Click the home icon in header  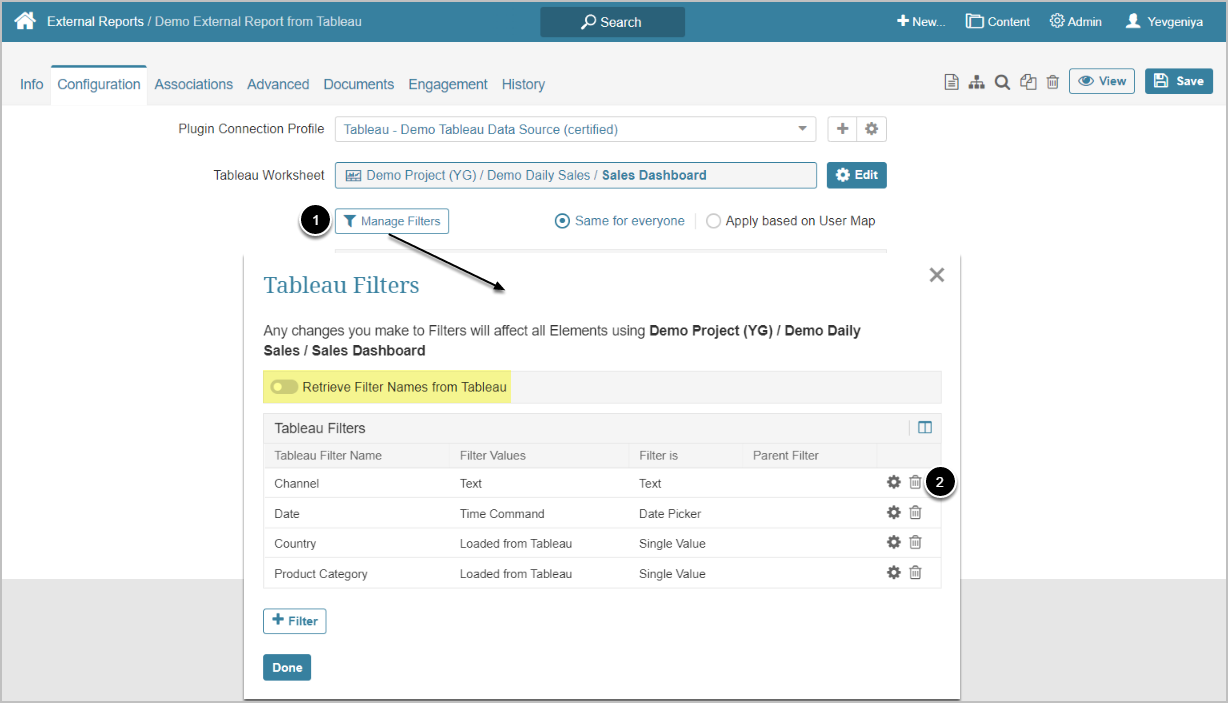[25, 21]
